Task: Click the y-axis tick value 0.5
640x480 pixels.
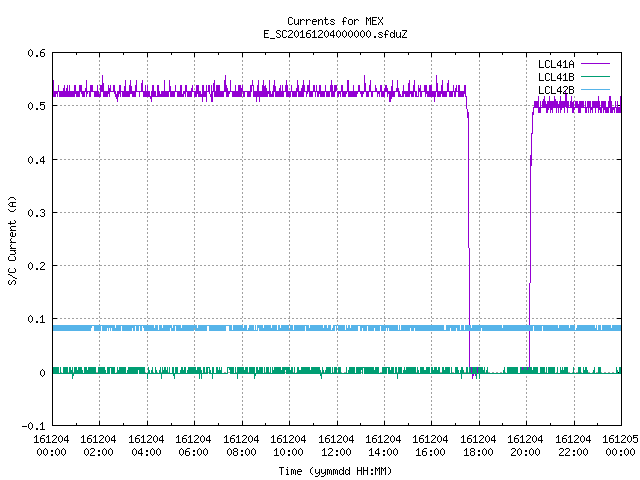Action: [x=36, y=106]
